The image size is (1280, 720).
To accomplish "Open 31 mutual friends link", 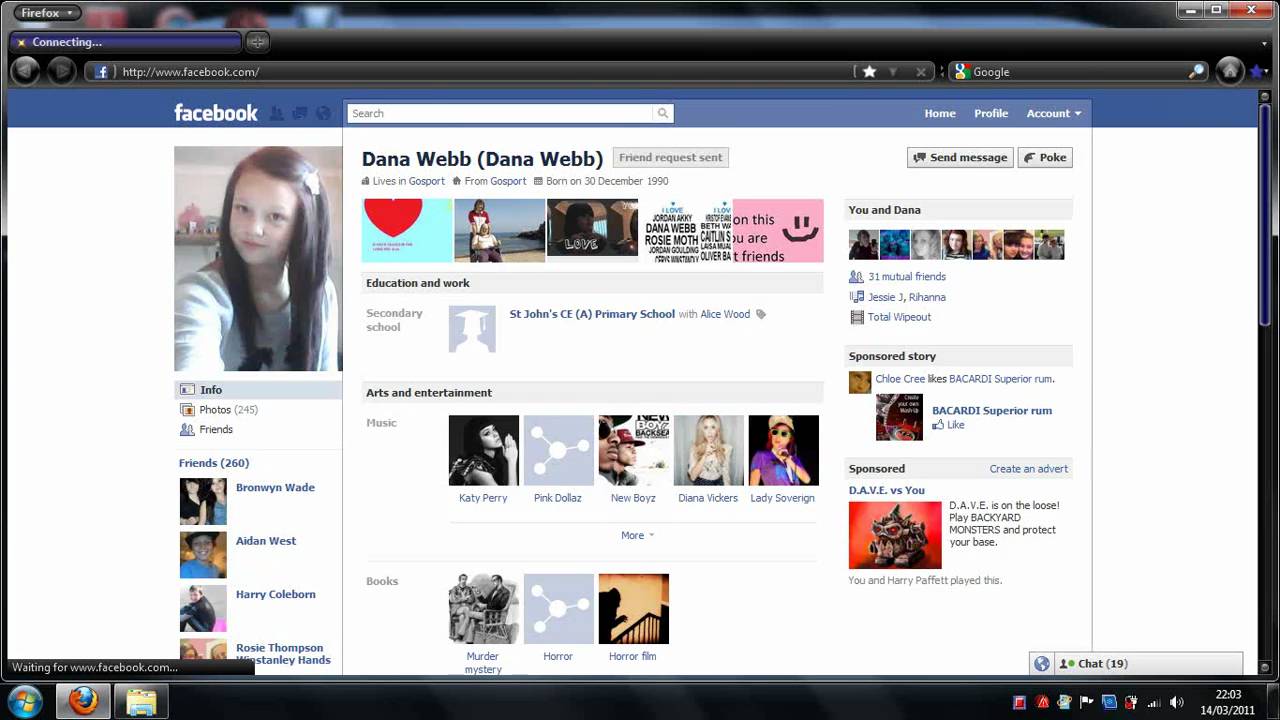I will [907, 277].
